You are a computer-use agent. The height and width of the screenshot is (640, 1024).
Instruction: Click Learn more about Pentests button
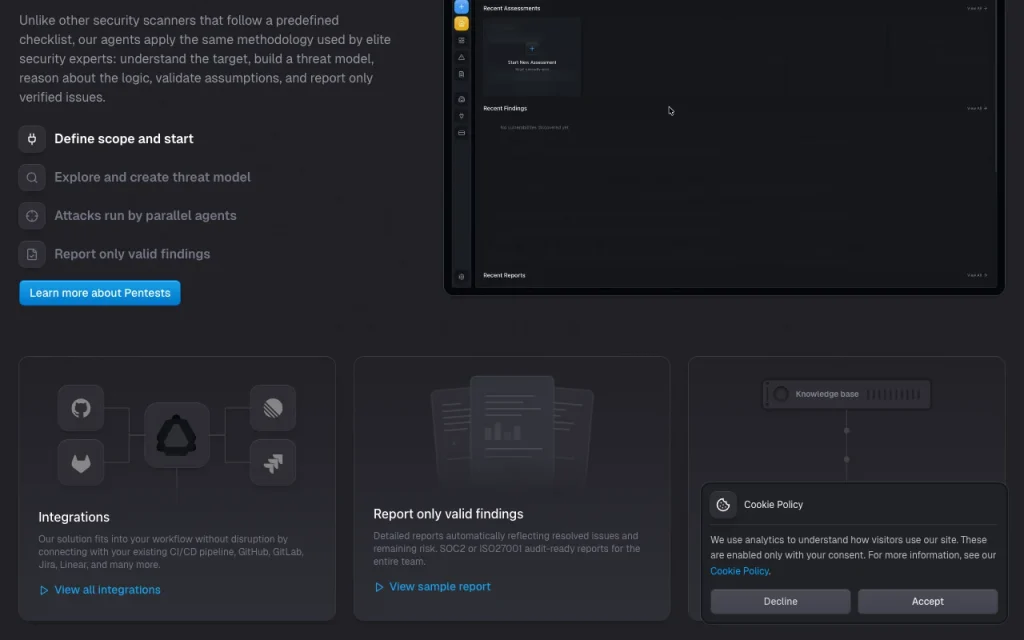click(x=100, y=293)
